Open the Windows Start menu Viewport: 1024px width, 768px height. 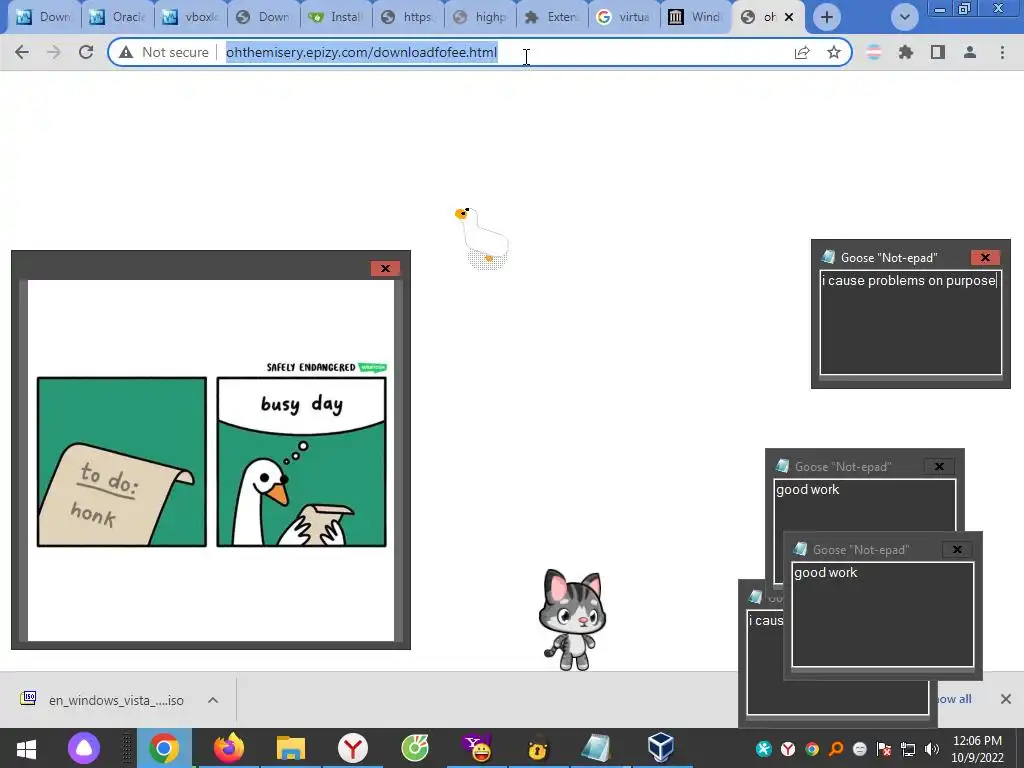pos(26,748)
